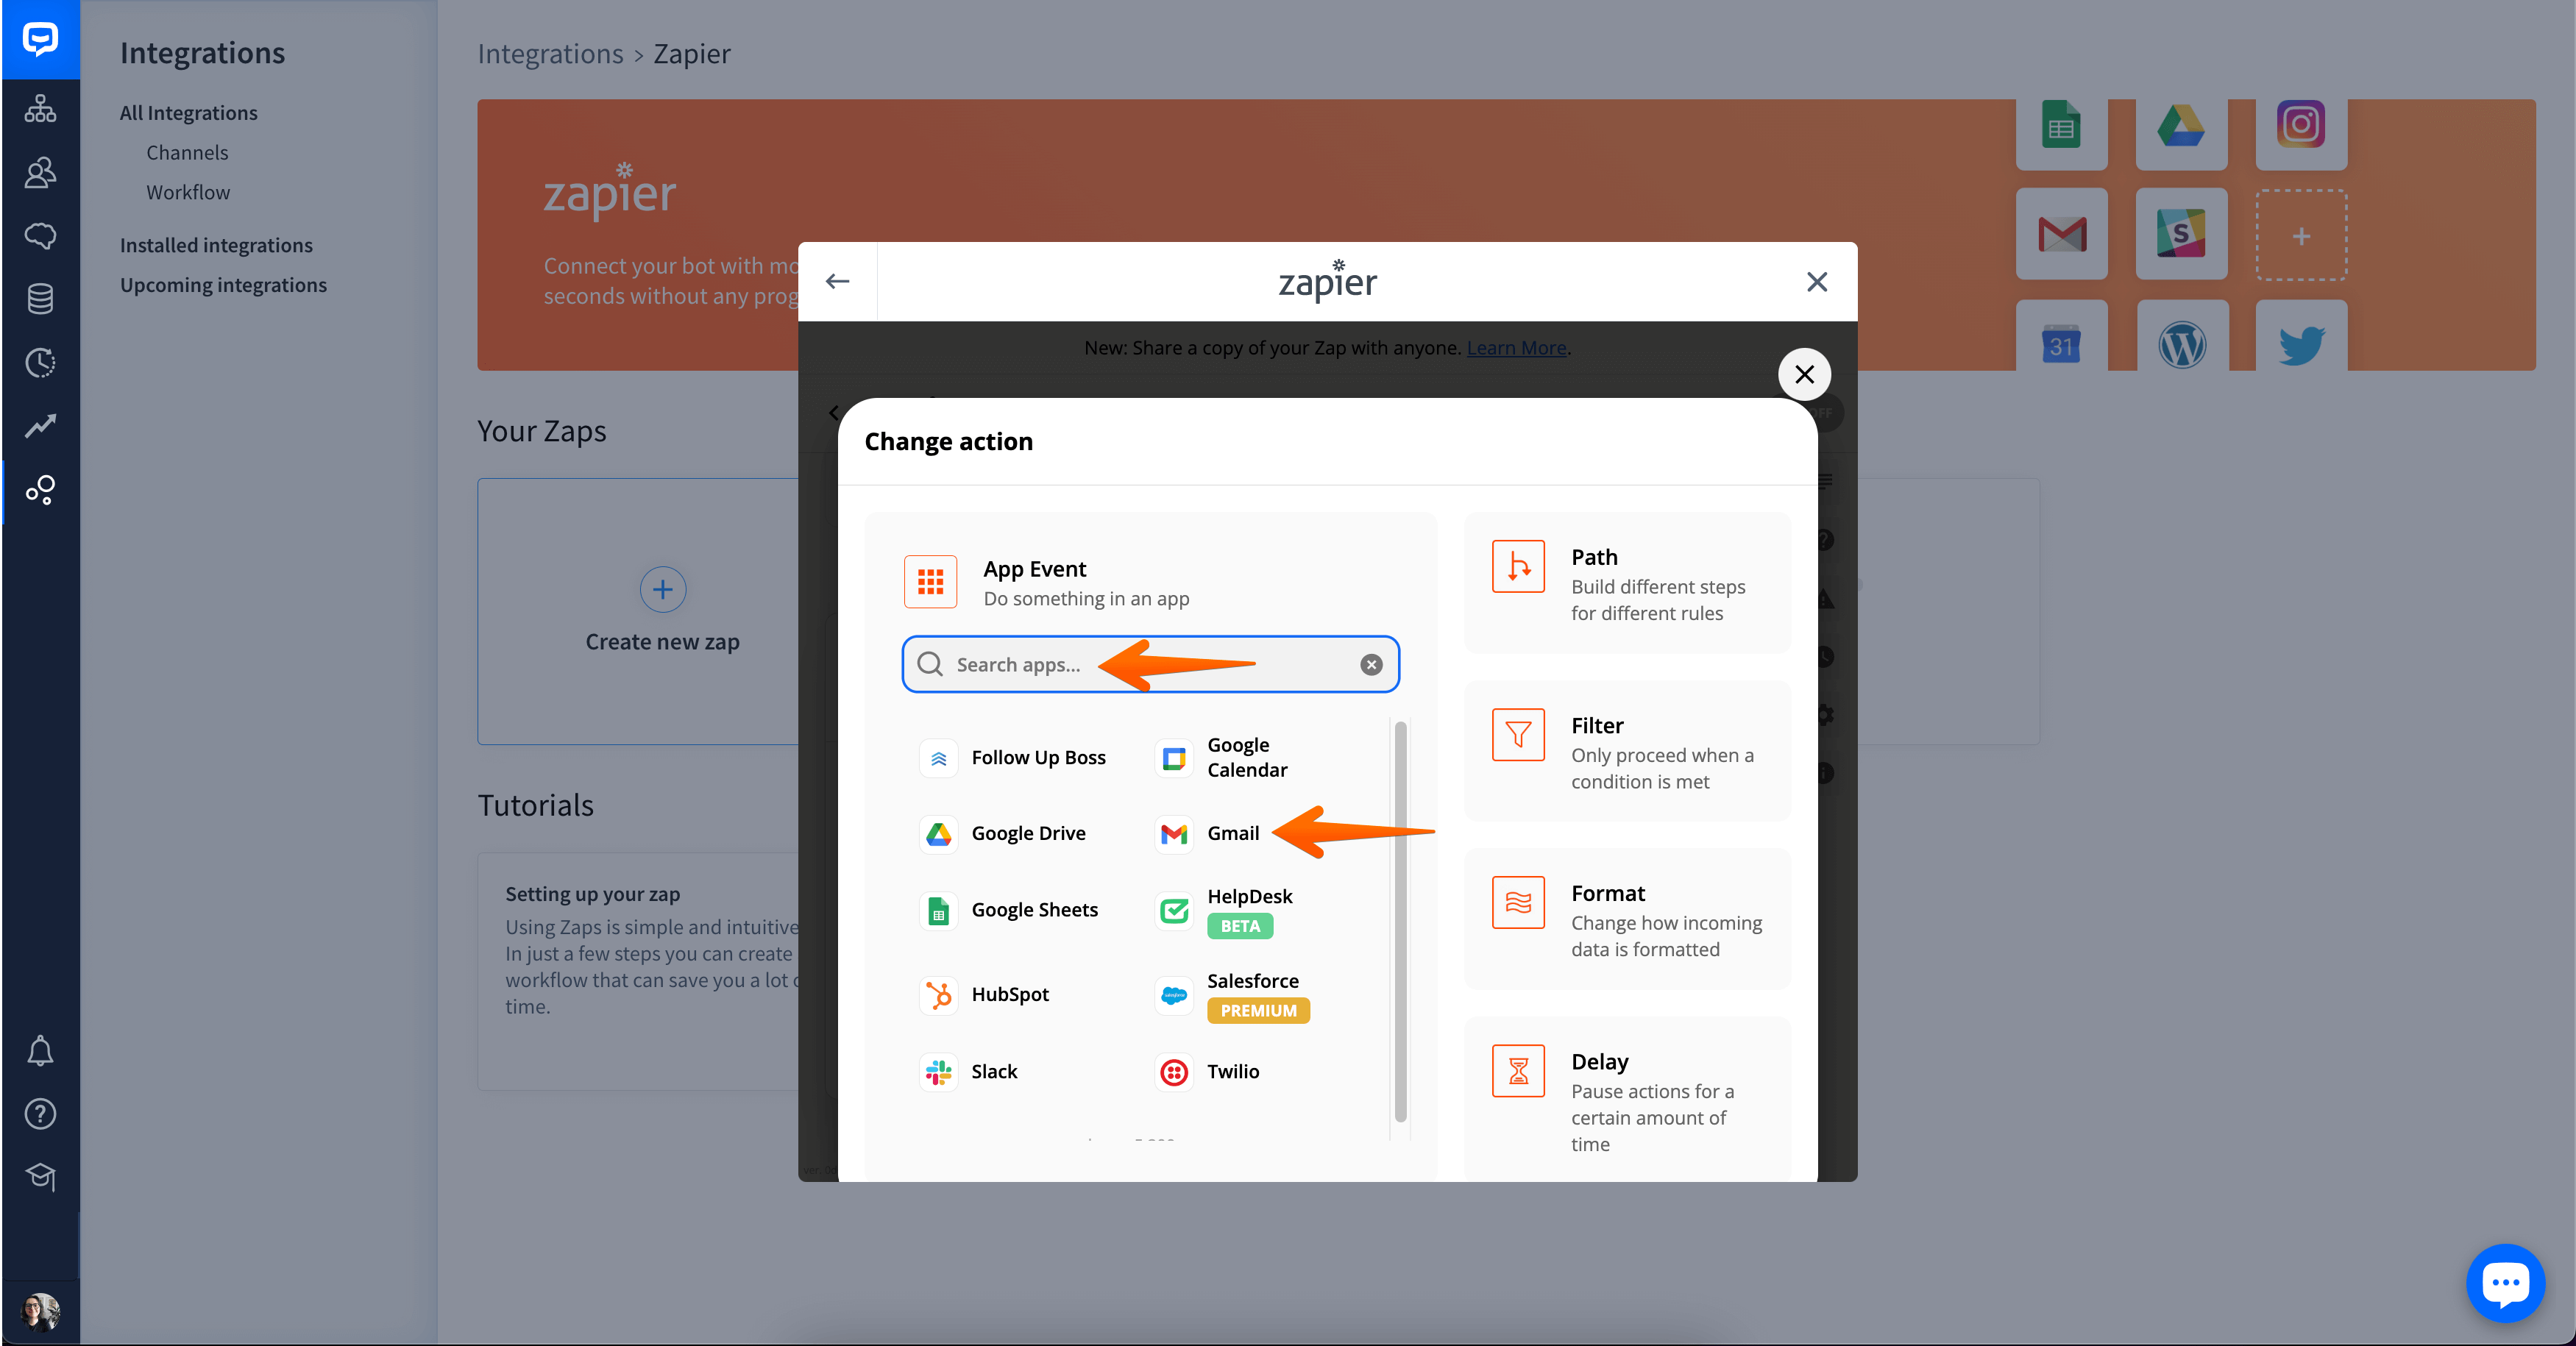Viewport: 2576px width, 1346px height.
Task: Focus the Search apps input field
Action: 1150,664
